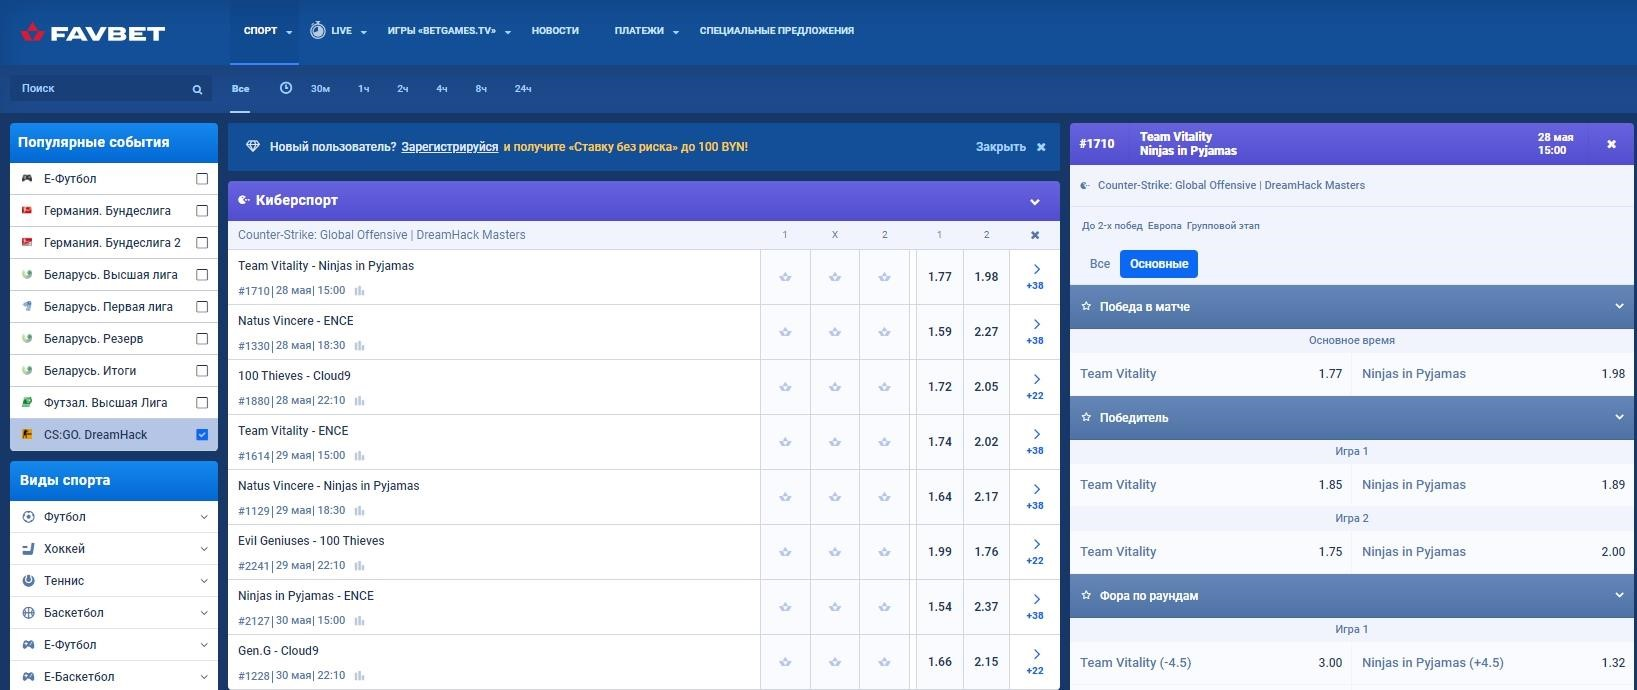Open СПЕЦИАЛЬНЫЕ ПРЕДЛОЖЕНИЯ page

(x=777, y=31)
